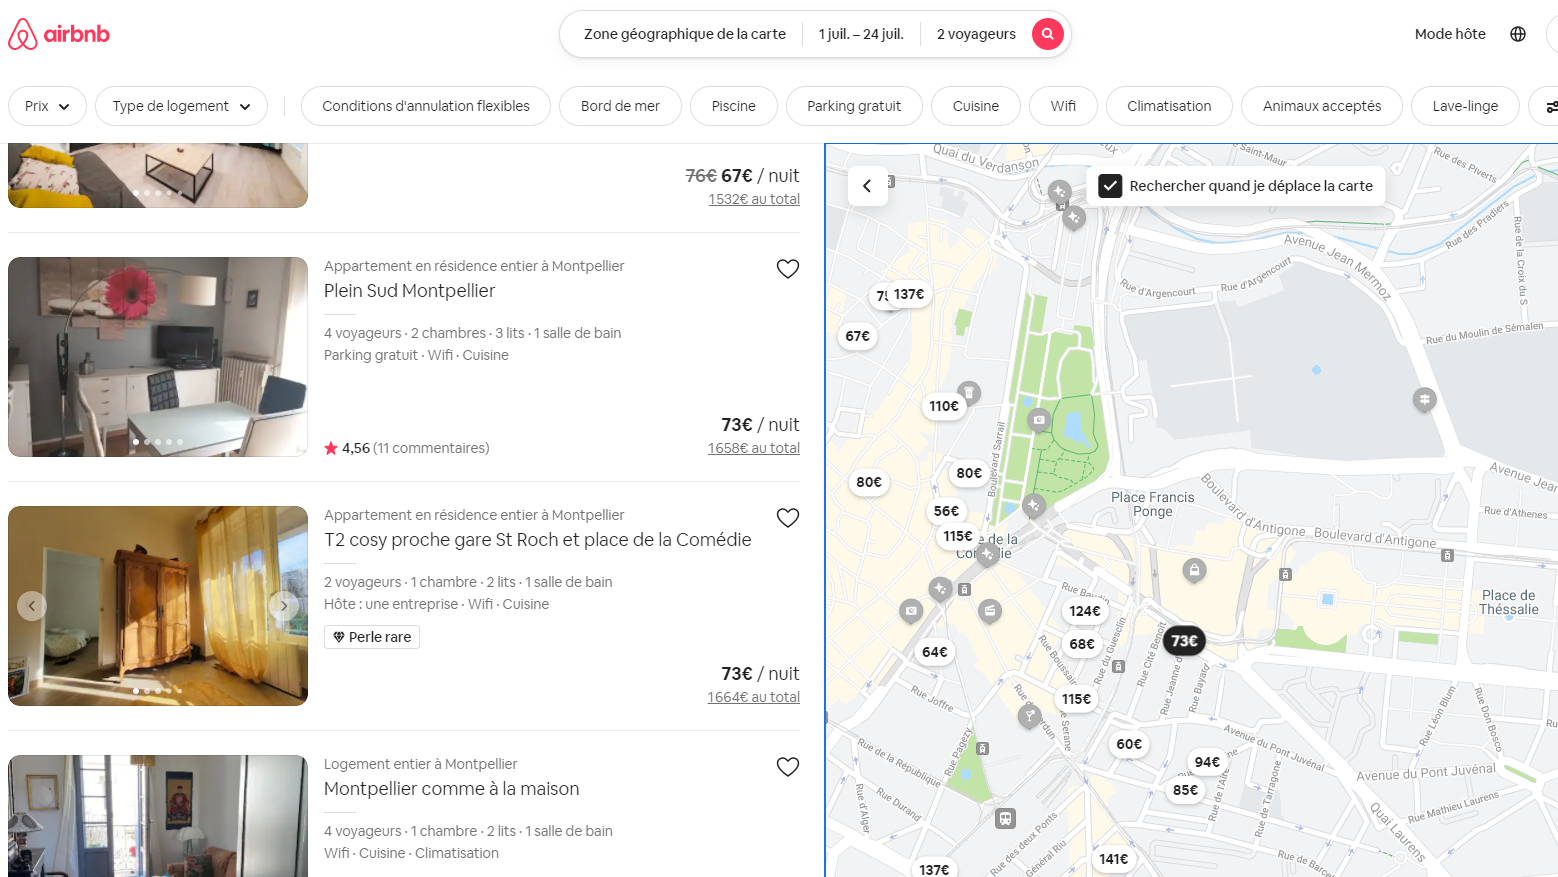Image resolution: width=1558 pixels, height=877 pixels.
Task: Heart the Montpellier comme à la maison listing
Action: pyautogui.click(x=787, y=767)
